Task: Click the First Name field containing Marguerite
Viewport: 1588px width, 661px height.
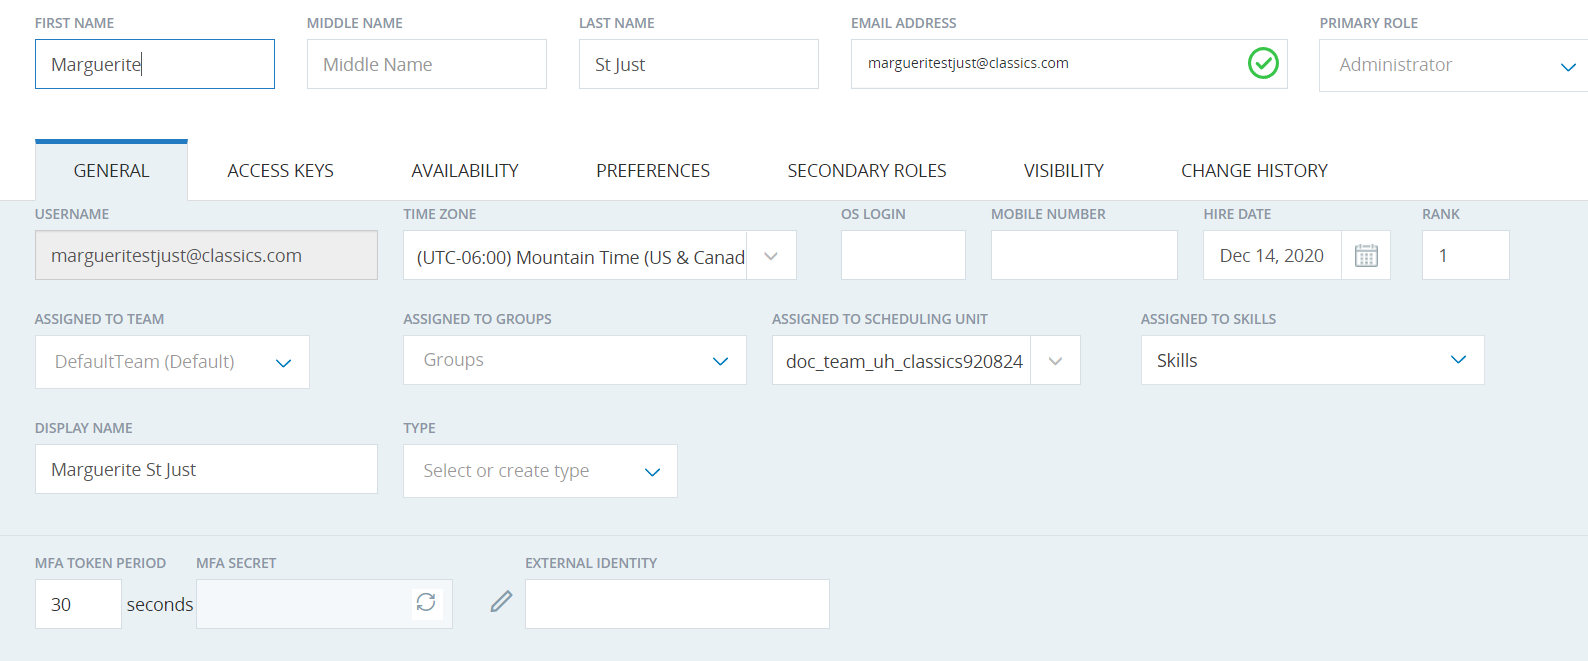Action: (155, 64)
